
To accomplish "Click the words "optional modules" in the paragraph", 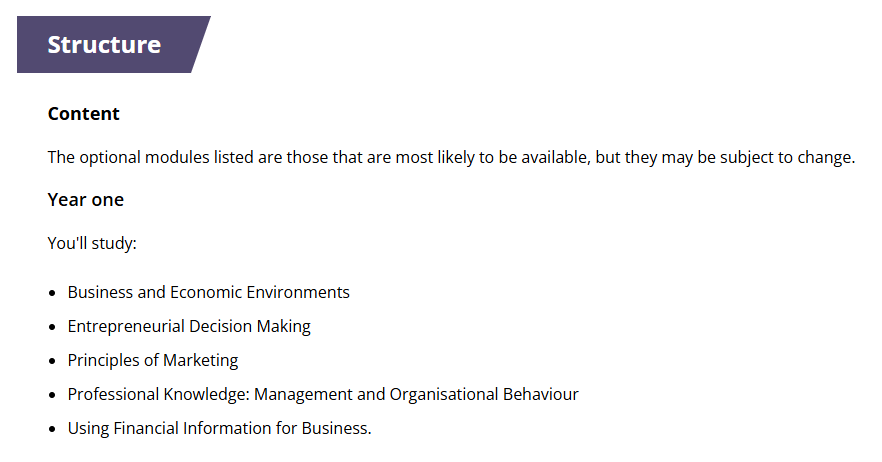I will coord(144,158).
